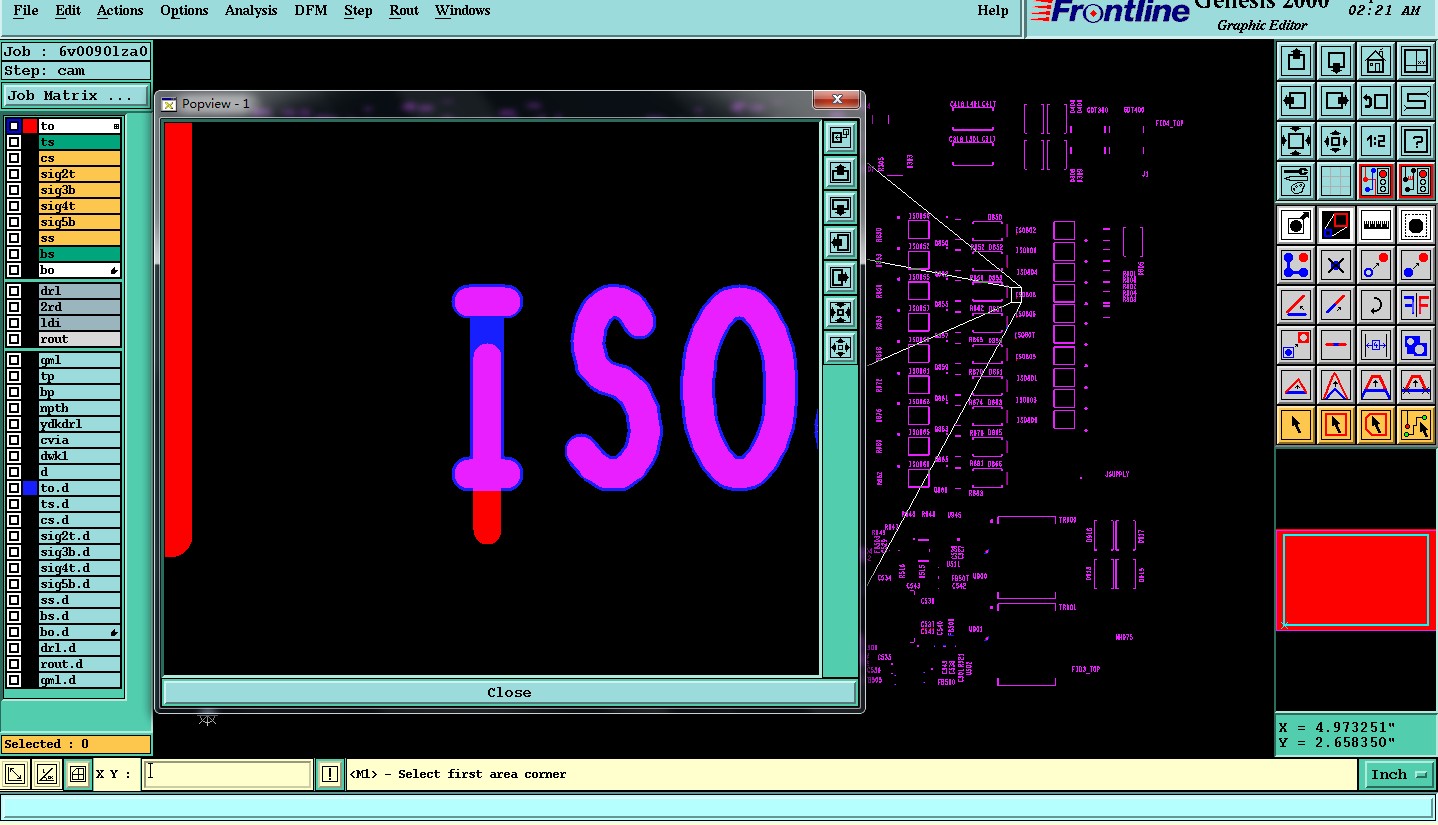The image size is (1438, 825).
Task: Toggle the checkbox for layer rout
Action: [x=14, y=339]
